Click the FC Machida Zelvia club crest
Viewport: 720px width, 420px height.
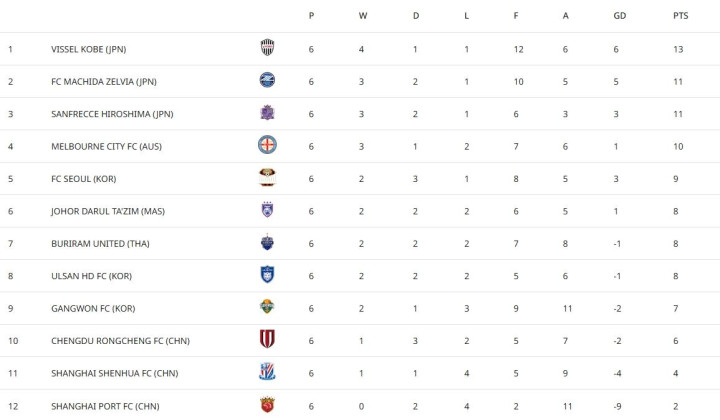point(267,81)
